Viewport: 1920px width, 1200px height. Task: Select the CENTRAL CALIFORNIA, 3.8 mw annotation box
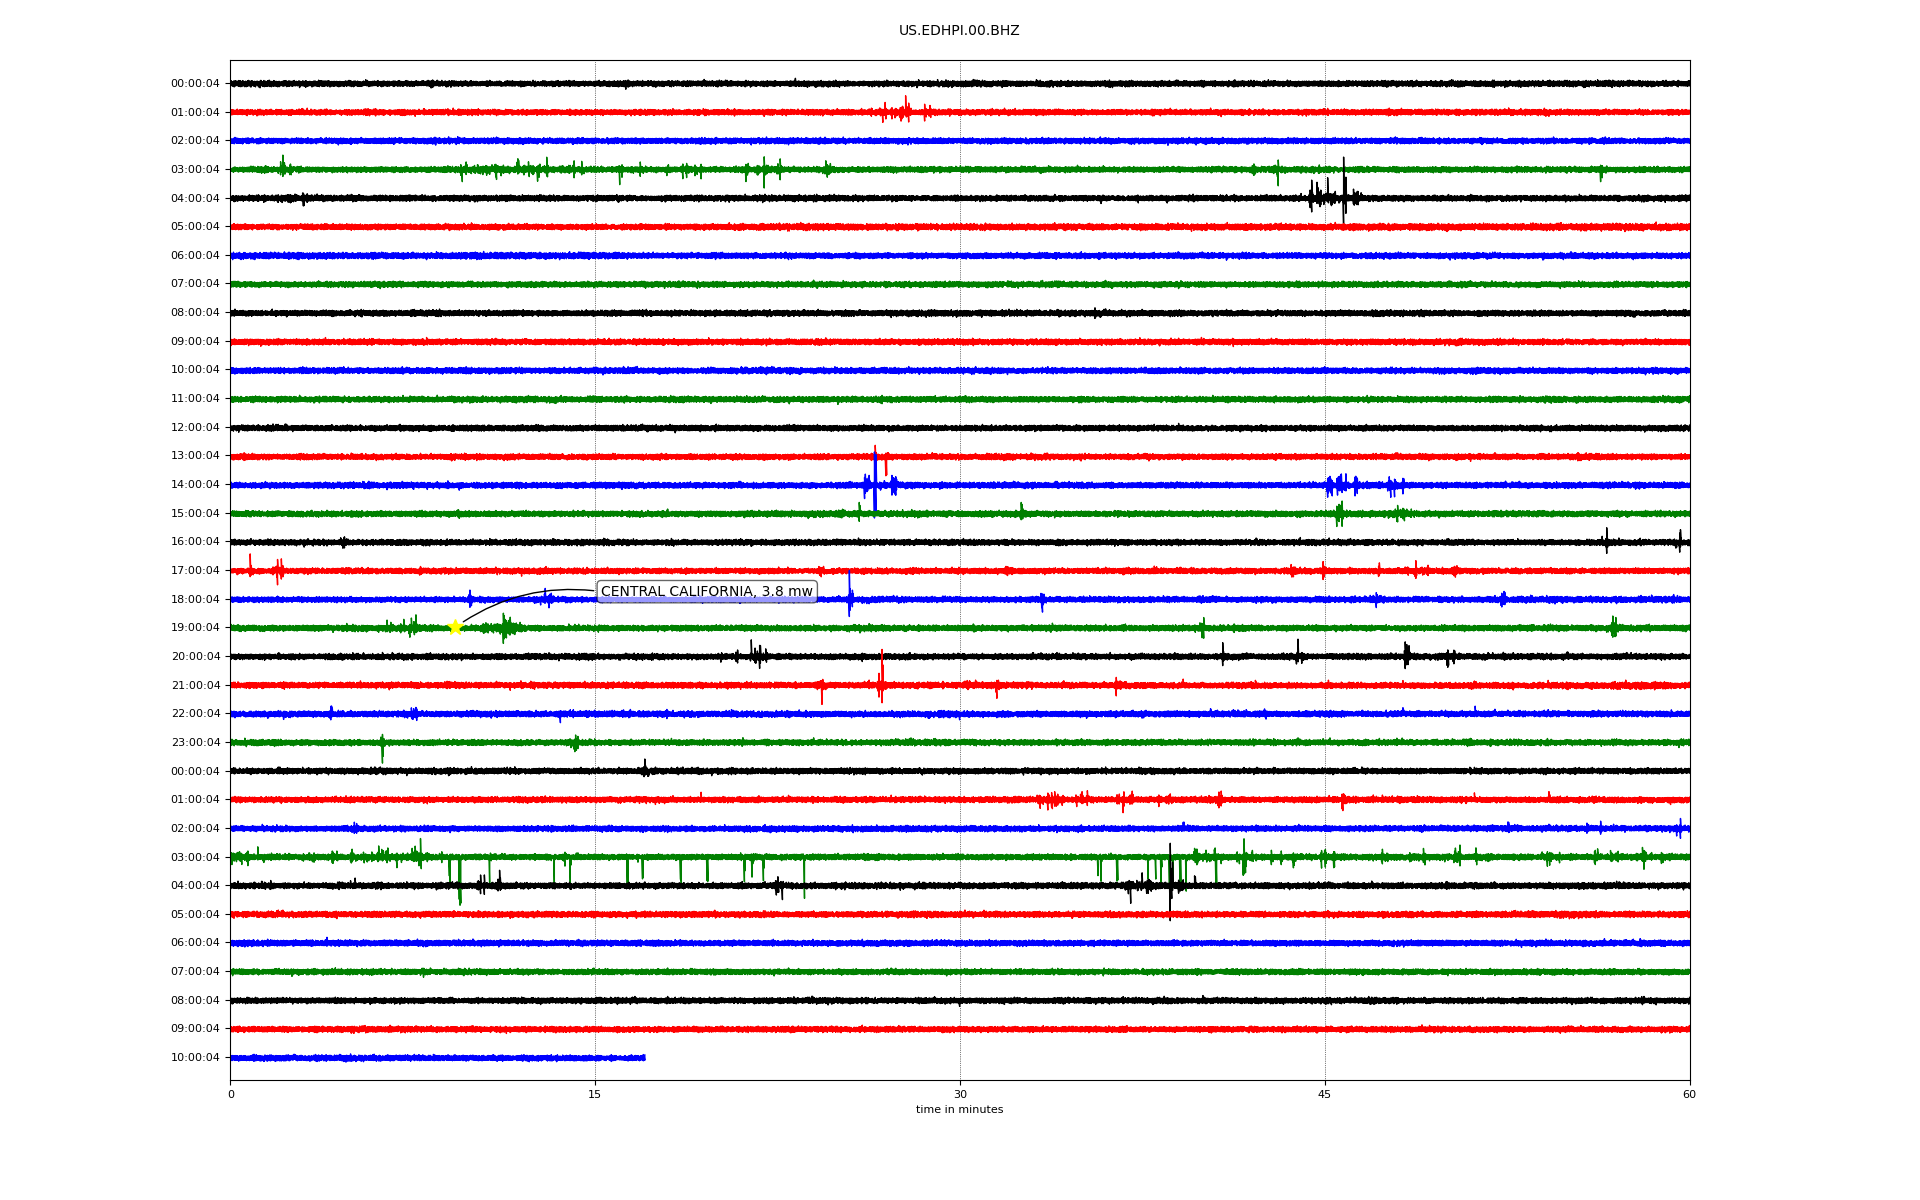[x=707, y=592]
